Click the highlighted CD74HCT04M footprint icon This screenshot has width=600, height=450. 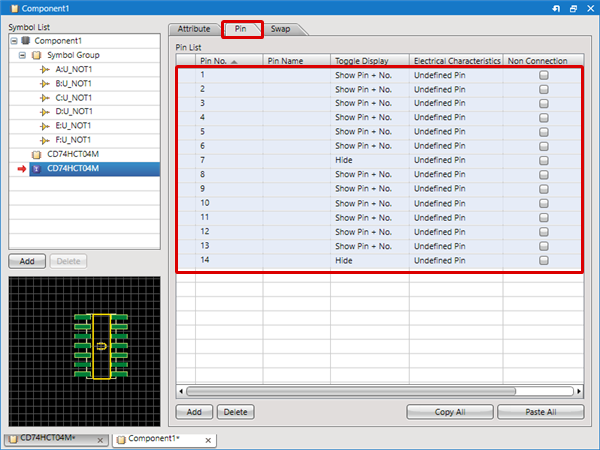point(36,169)
